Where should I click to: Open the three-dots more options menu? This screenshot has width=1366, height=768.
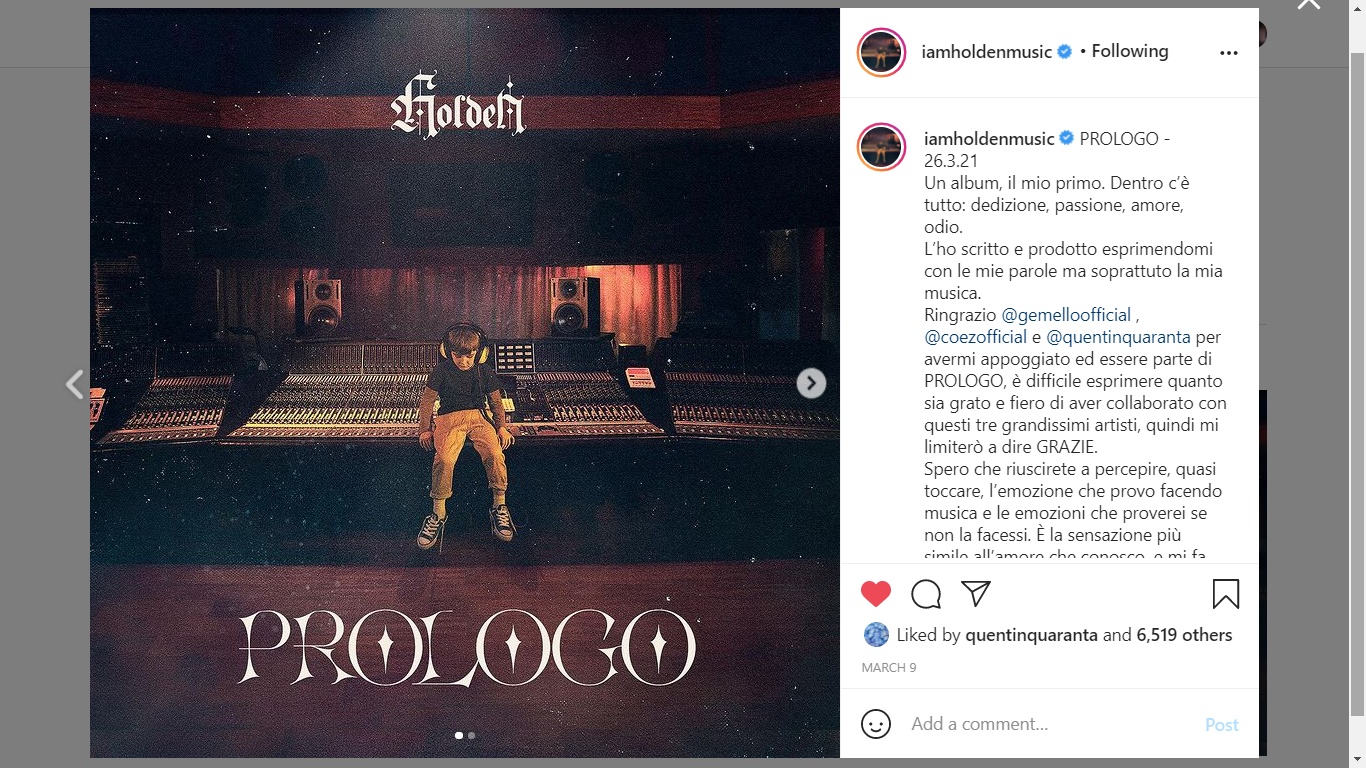1229,53
